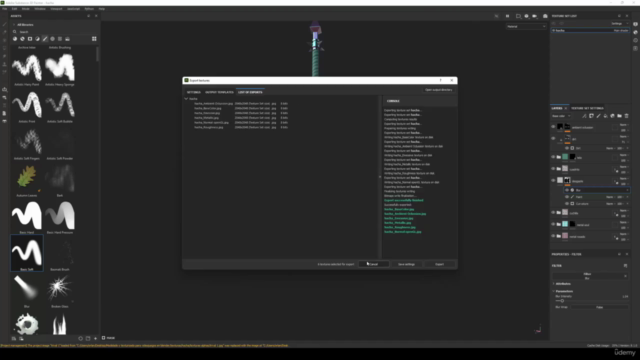The width and height of the screenshot is (640, 360).
Task: Filter assets by brushes icon
Action: (45, 39)
